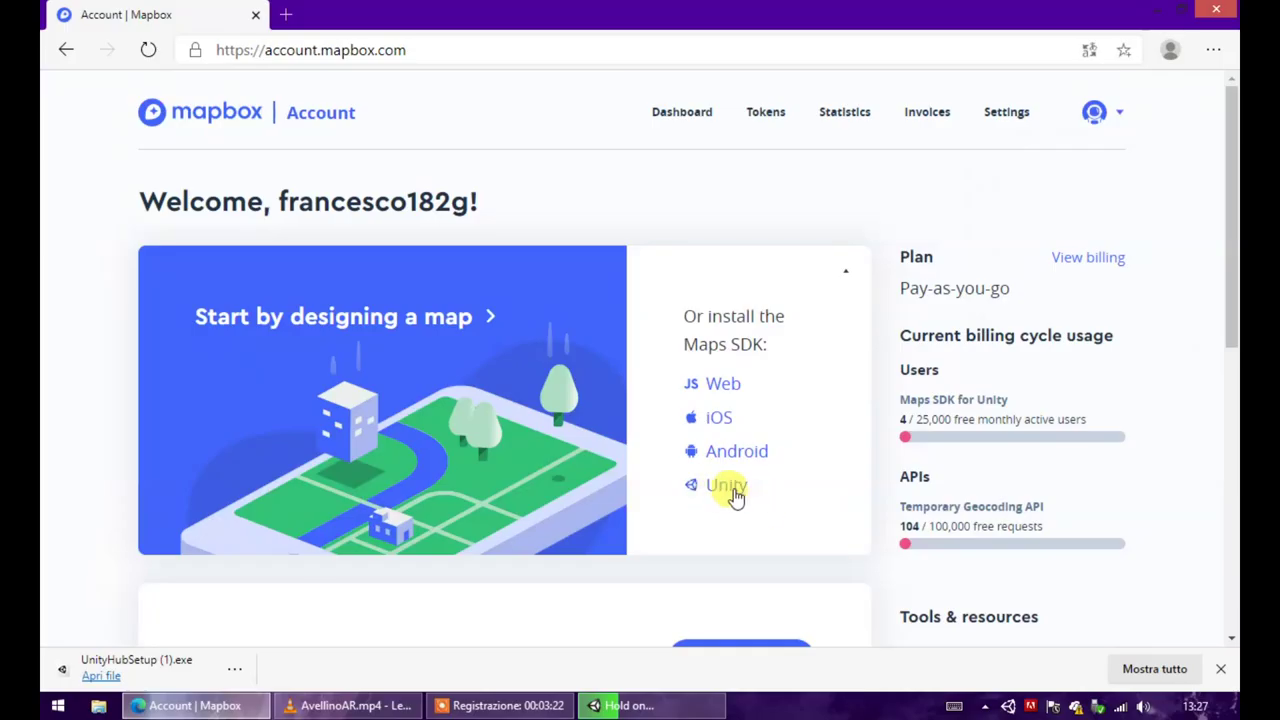Click the Adobe tray icon
The width and height of the screenshot is (1280, 720).
point(1031,706)
